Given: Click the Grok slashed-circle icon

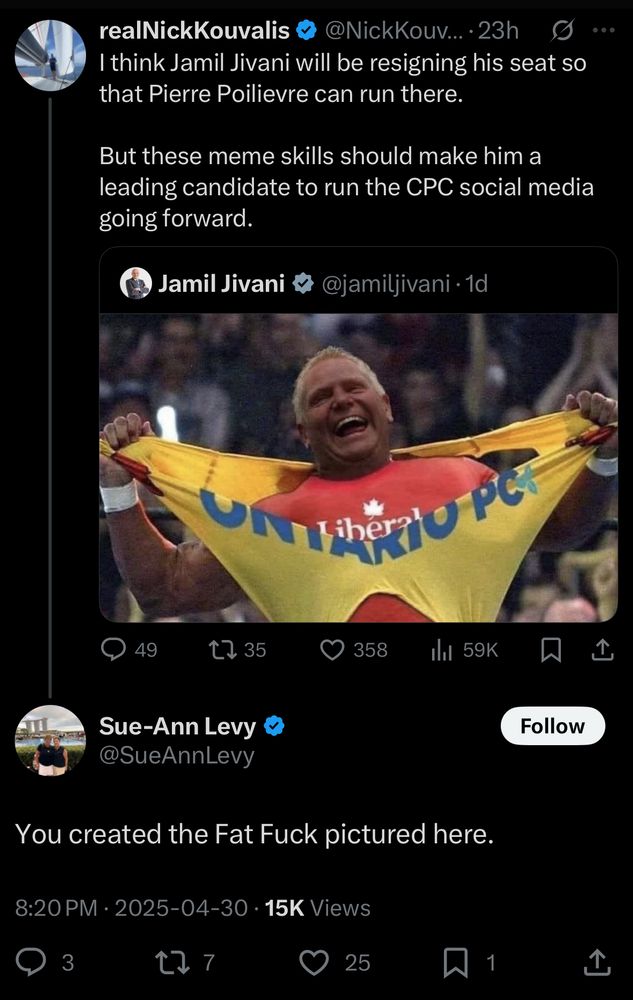Looking at the screenshot, I should [562, 30].
